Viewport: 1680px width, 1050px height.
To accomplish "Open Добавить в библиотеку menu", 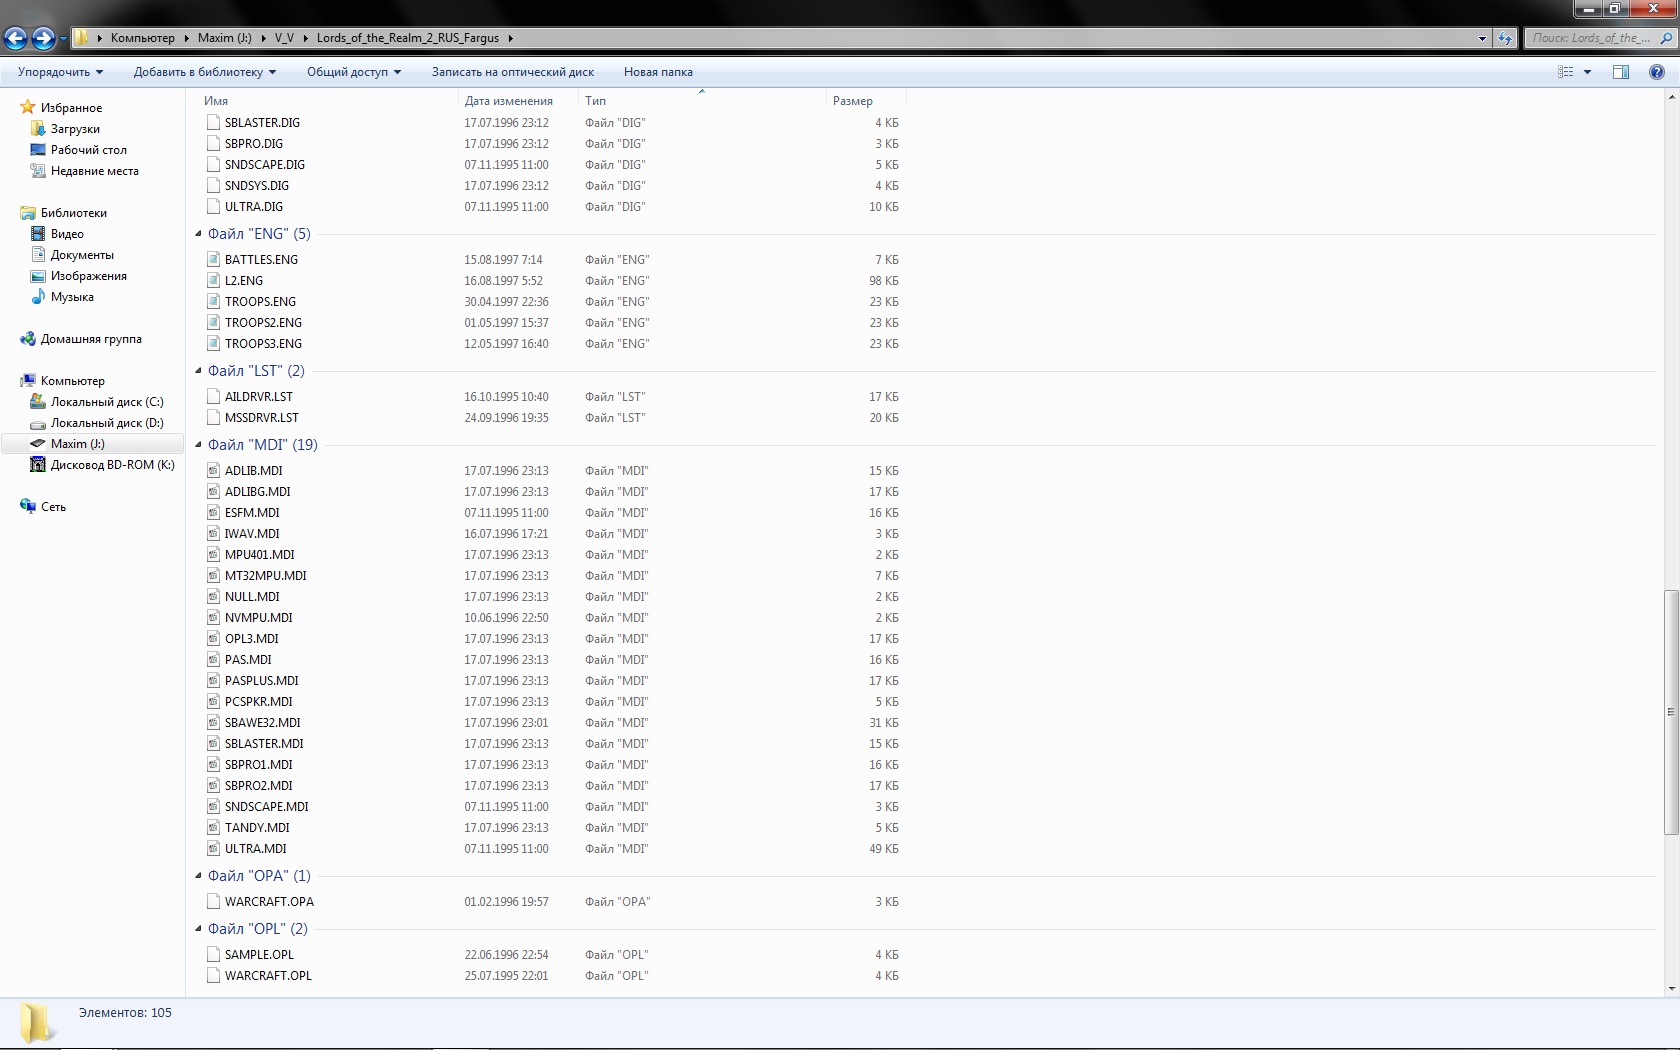I will coord(204,72).
